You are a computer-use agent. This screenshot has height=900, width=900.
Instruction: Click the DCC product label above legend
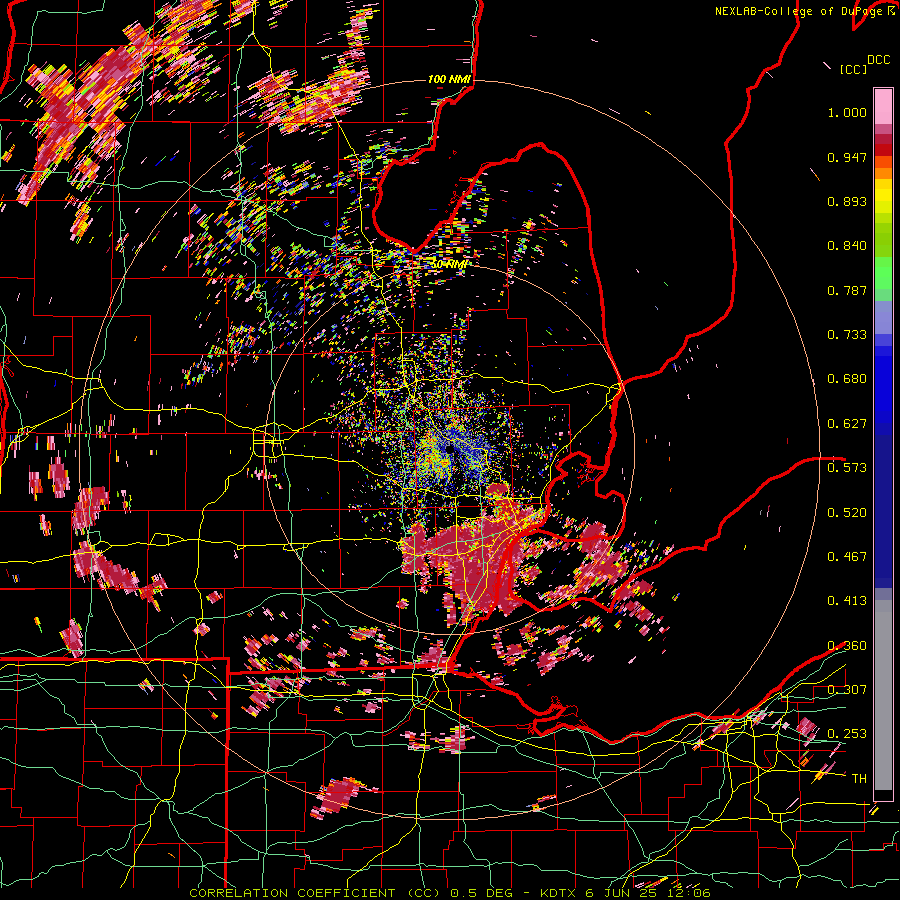click(878, 60)
